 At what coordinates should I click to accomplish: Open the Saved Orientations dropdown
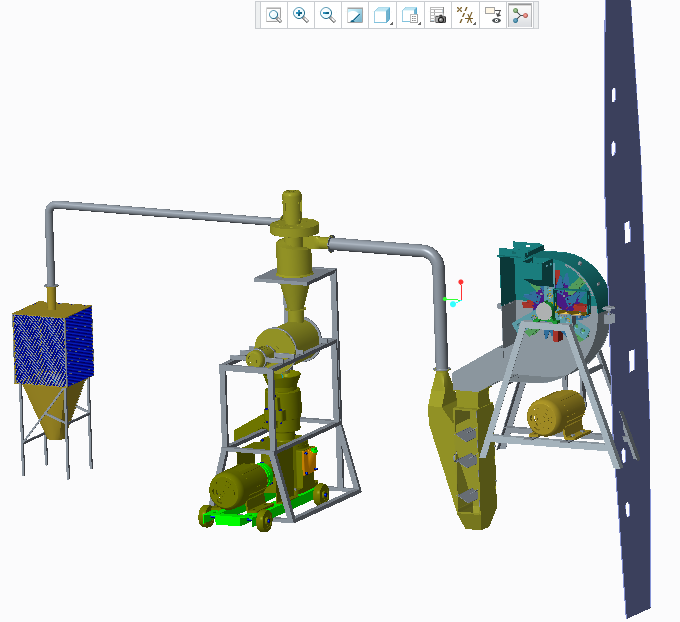(x=410, y=15)
